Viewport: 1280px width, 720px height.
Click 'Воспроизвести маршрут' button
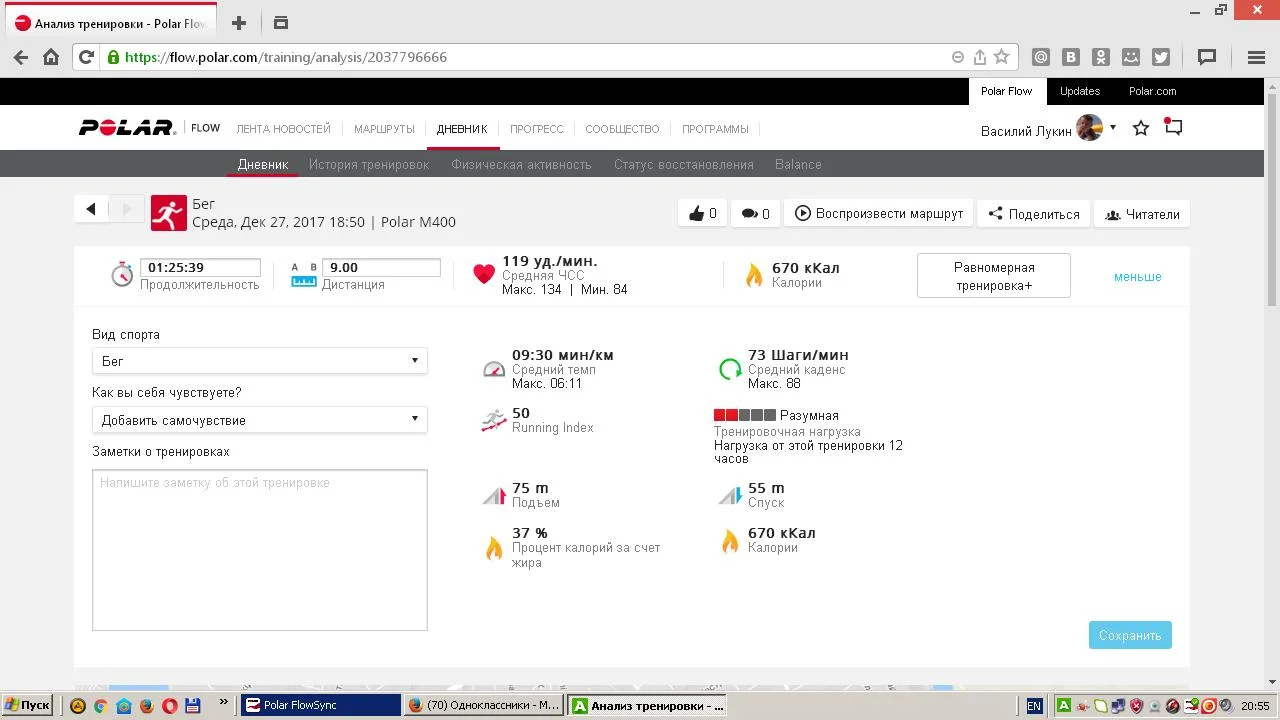coord(878,213)
